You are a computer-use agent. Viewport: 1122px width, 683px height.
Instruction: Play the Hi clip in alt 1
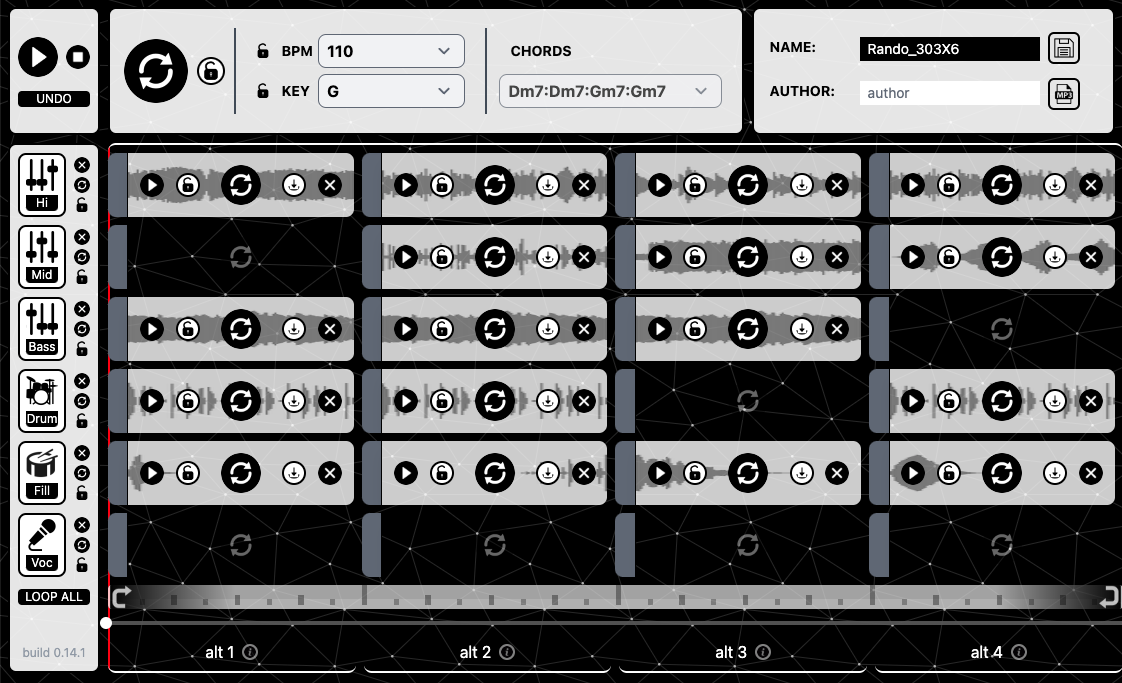click(152, 185)
